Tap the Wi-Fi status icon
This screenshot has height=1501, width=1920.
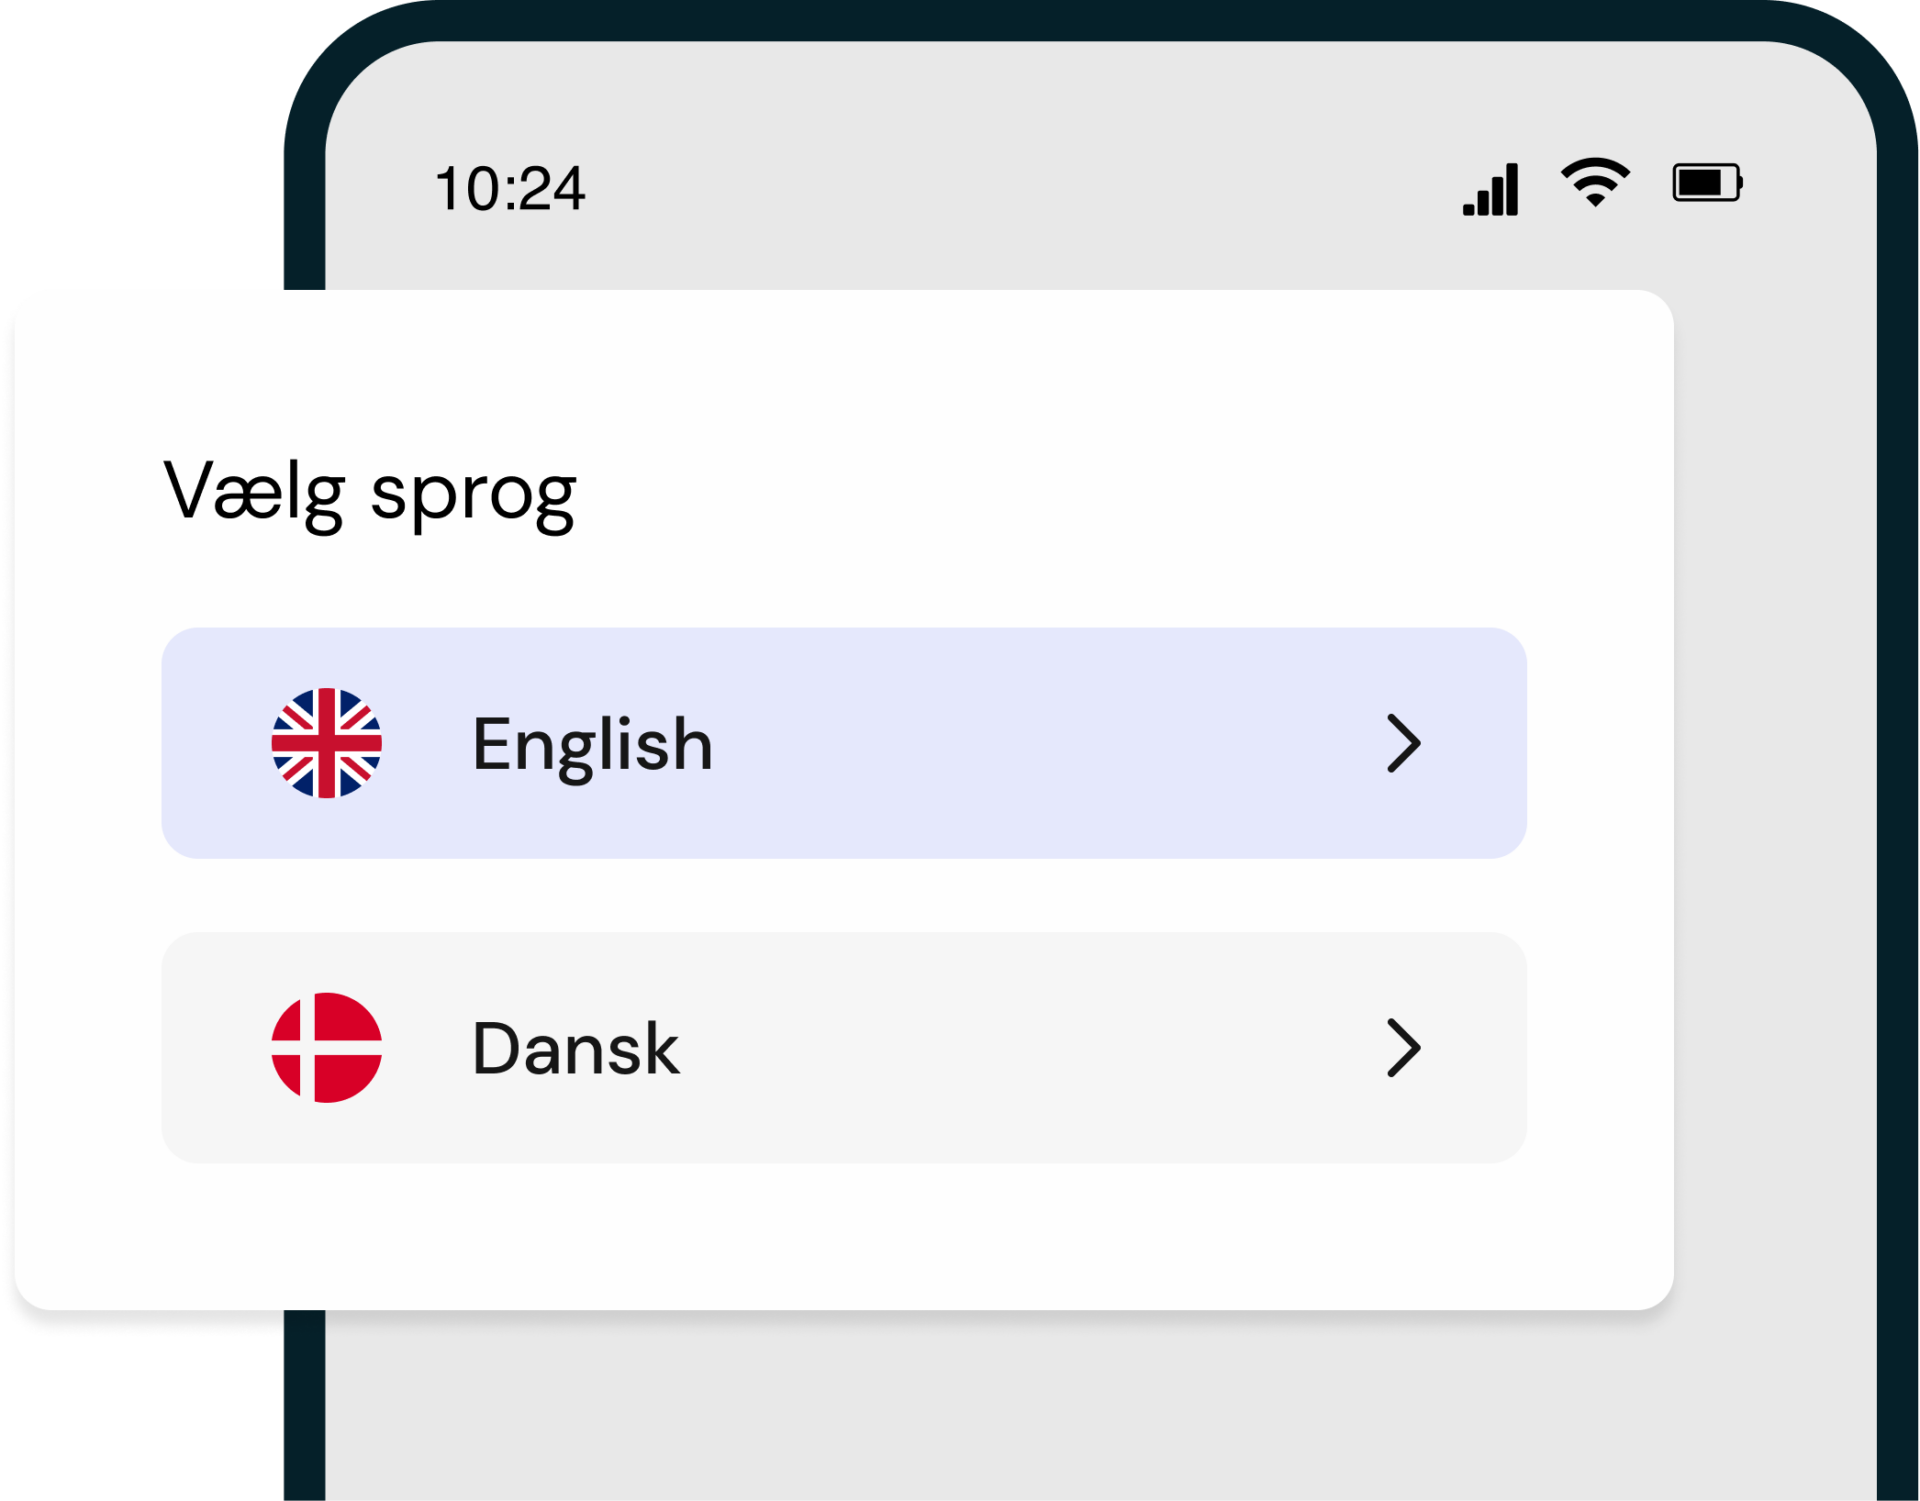pyautogui.click(x=1595, y=182)
